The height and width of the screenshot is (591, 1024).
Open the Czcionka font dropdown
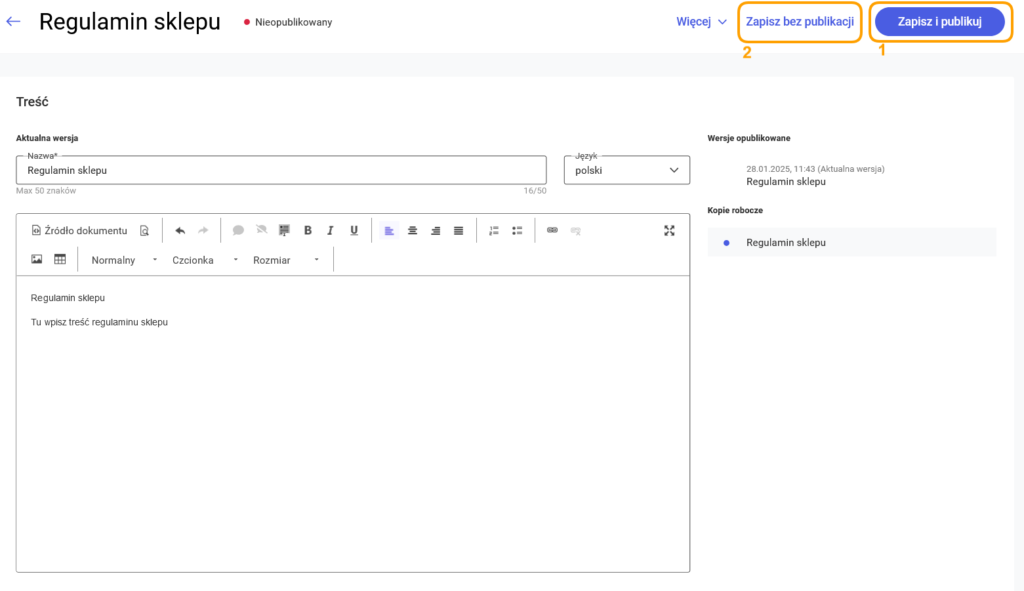(205, 260)
